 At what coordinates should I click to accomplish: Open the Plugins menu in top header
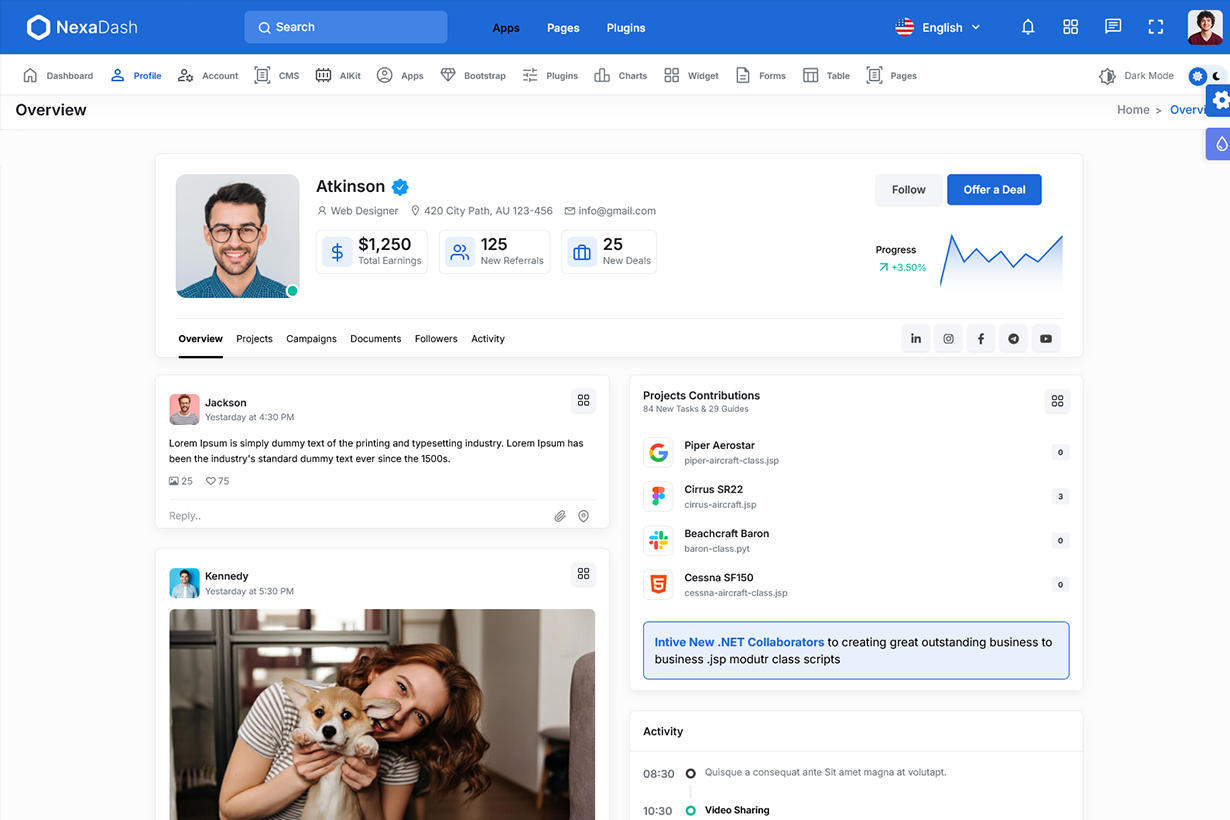[x=625, y=28]
